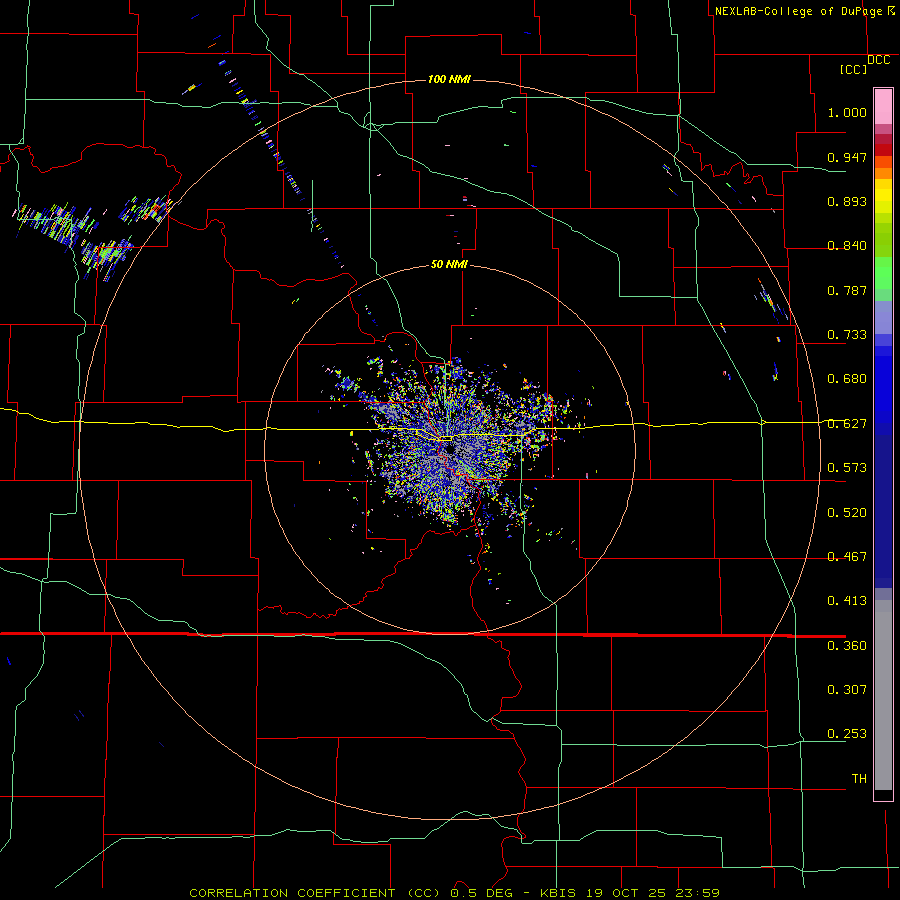Click the 0.413 color scale value
Viewport: 900px width, 900px height.
tap(847, 601)
